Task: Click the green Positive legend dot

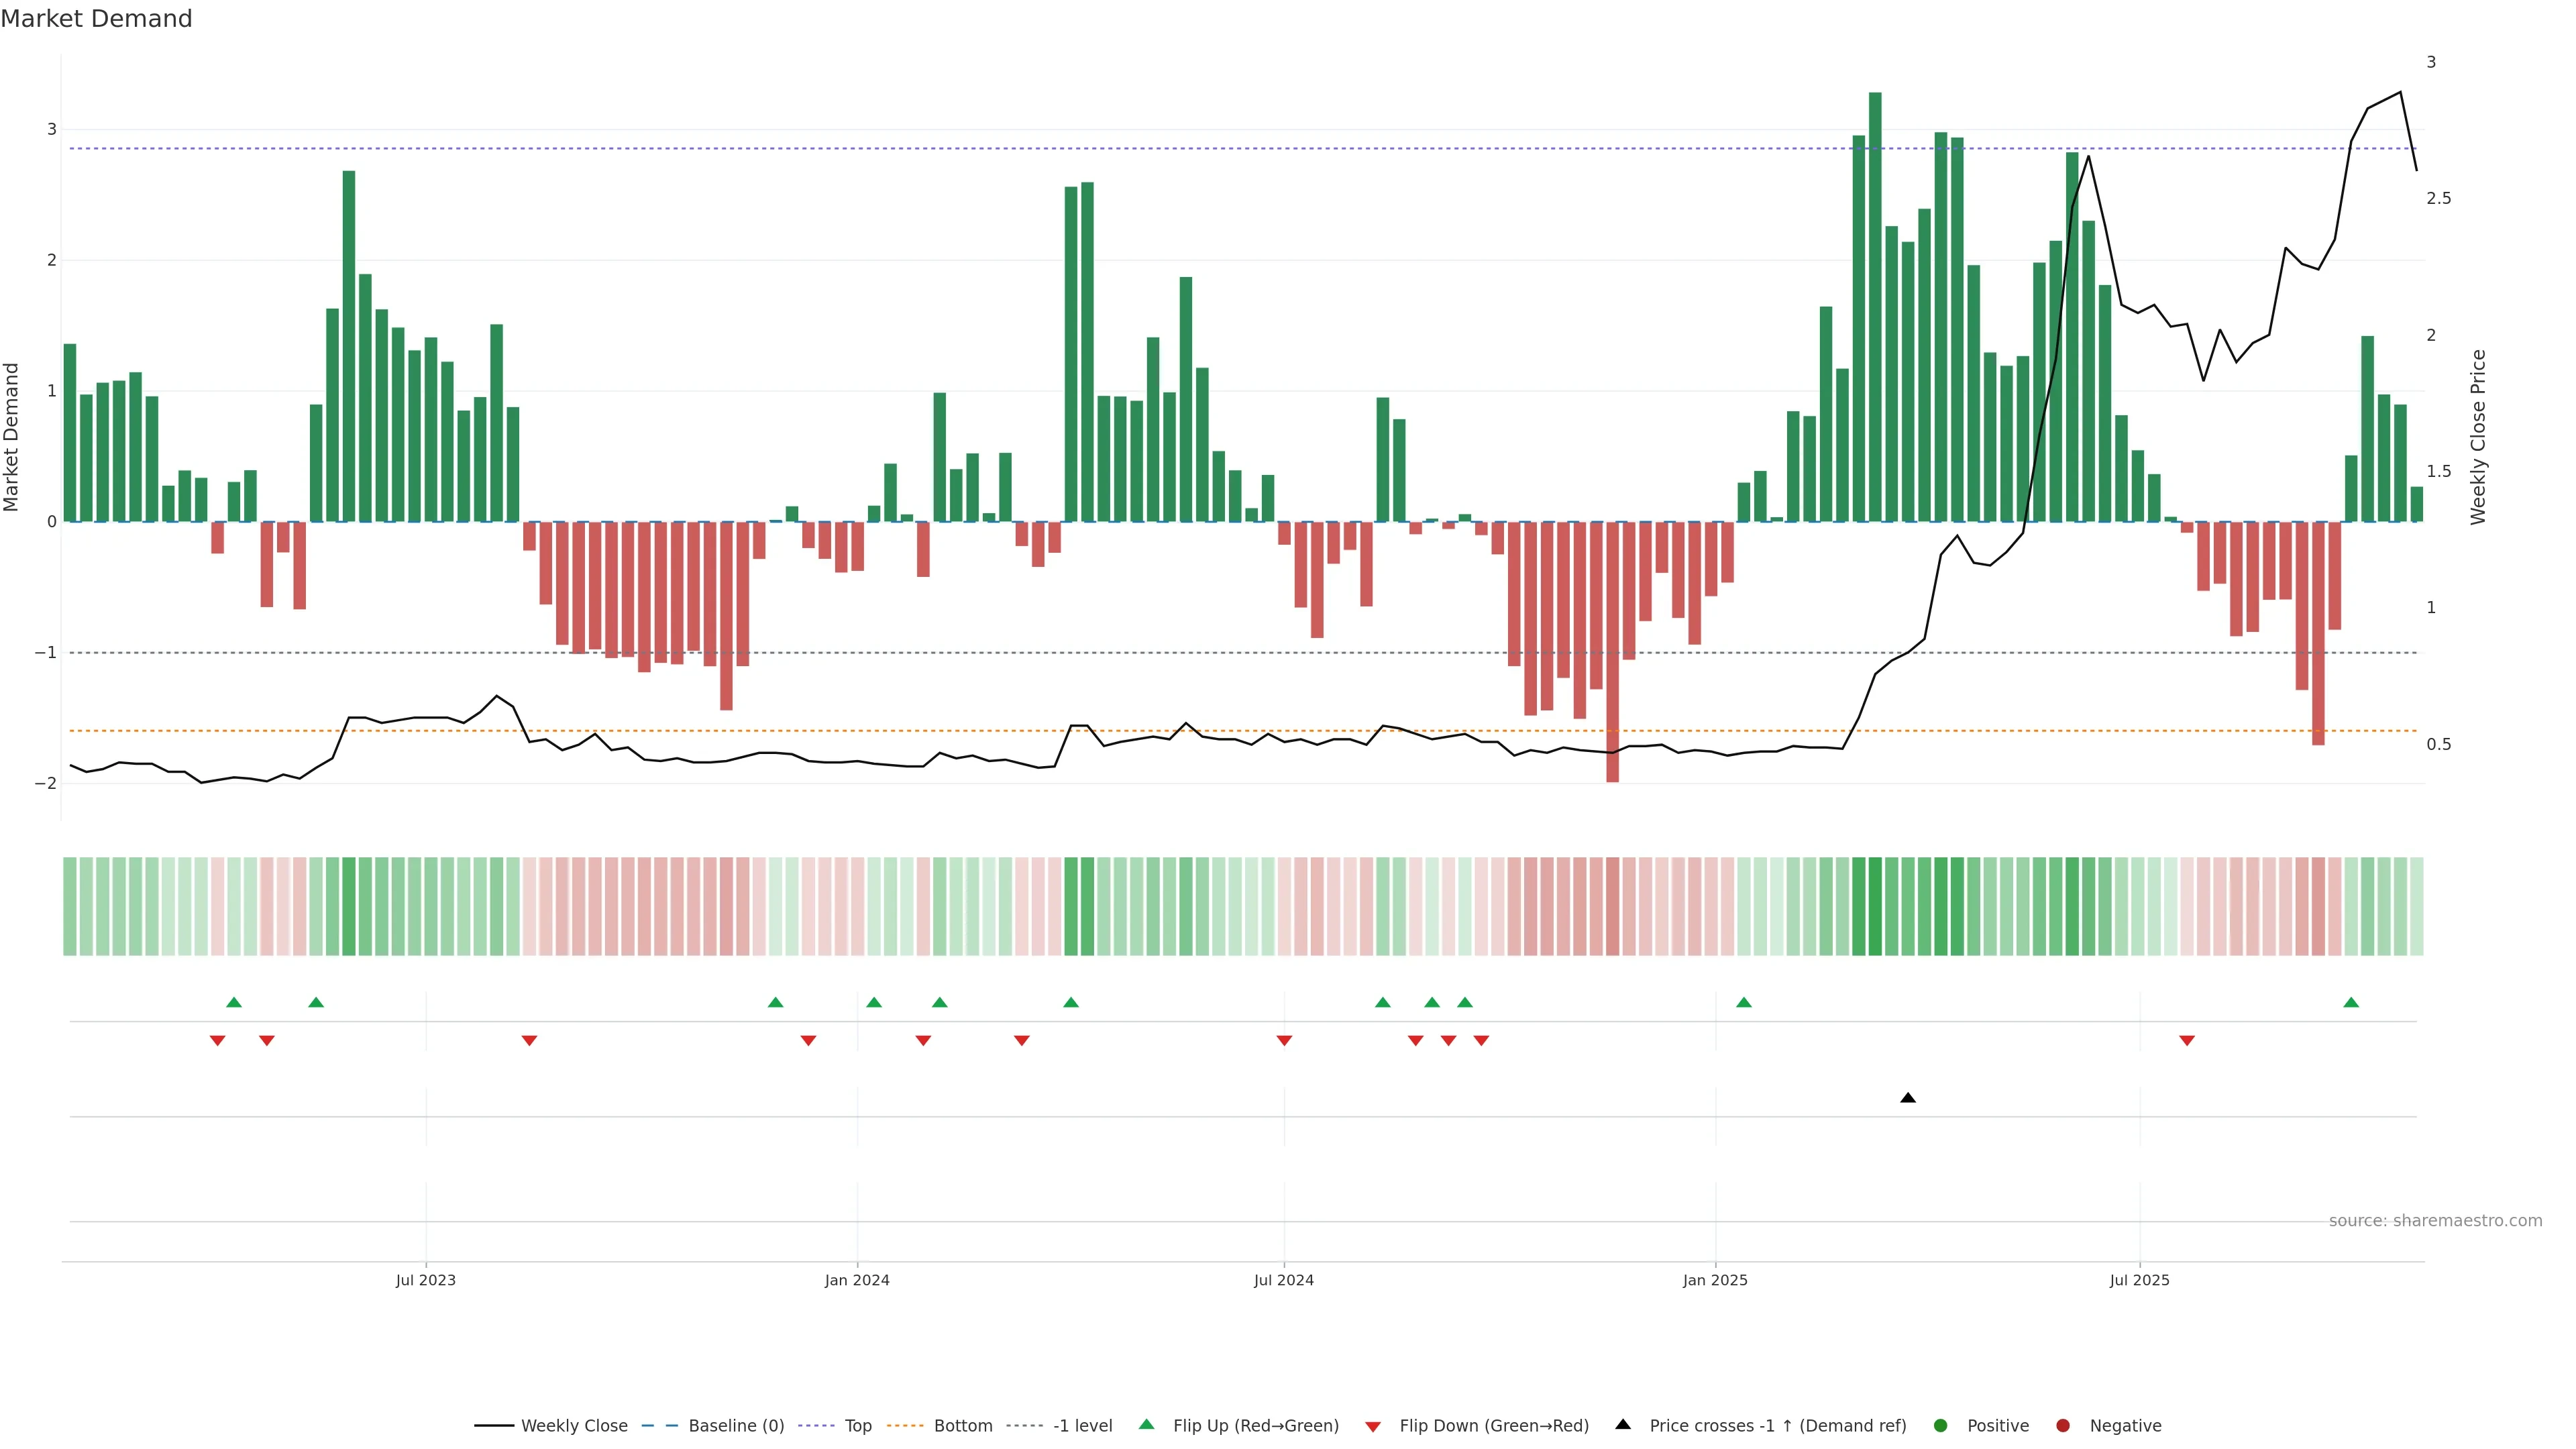Action: click(x=1941, y=1425)
